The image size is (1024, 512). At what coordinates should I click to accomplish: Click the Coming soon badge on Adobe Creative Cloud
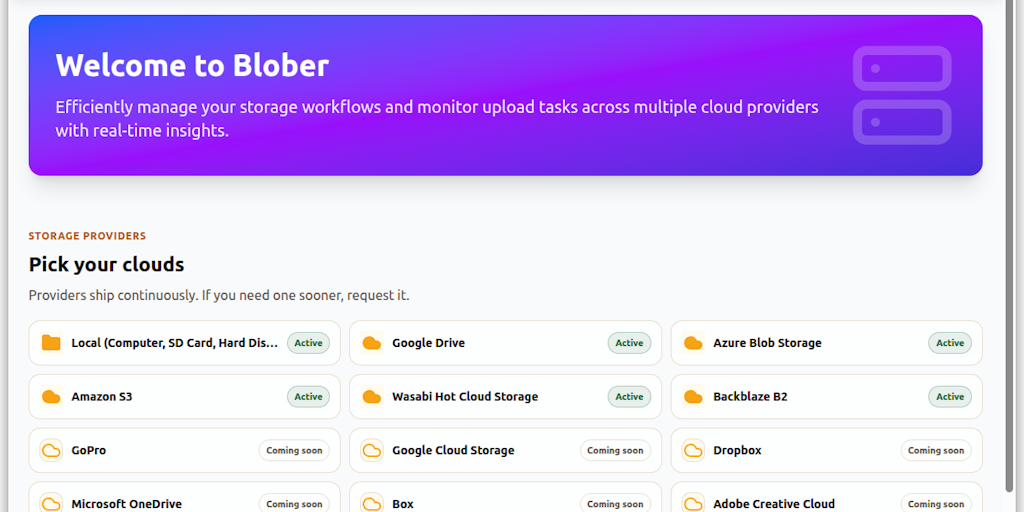[936, 504]
